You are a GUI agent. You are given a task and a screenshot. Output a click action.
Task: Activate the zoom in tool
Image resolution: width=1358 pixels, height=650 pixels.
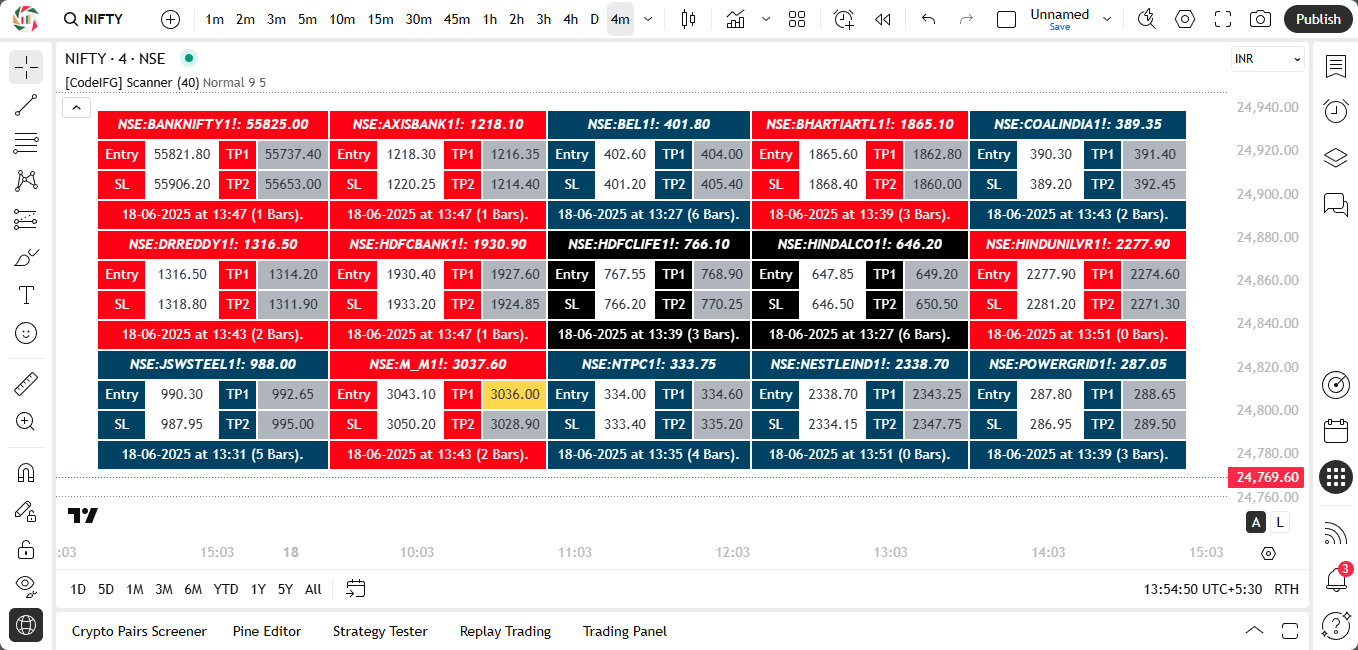(x=26, y=421)
